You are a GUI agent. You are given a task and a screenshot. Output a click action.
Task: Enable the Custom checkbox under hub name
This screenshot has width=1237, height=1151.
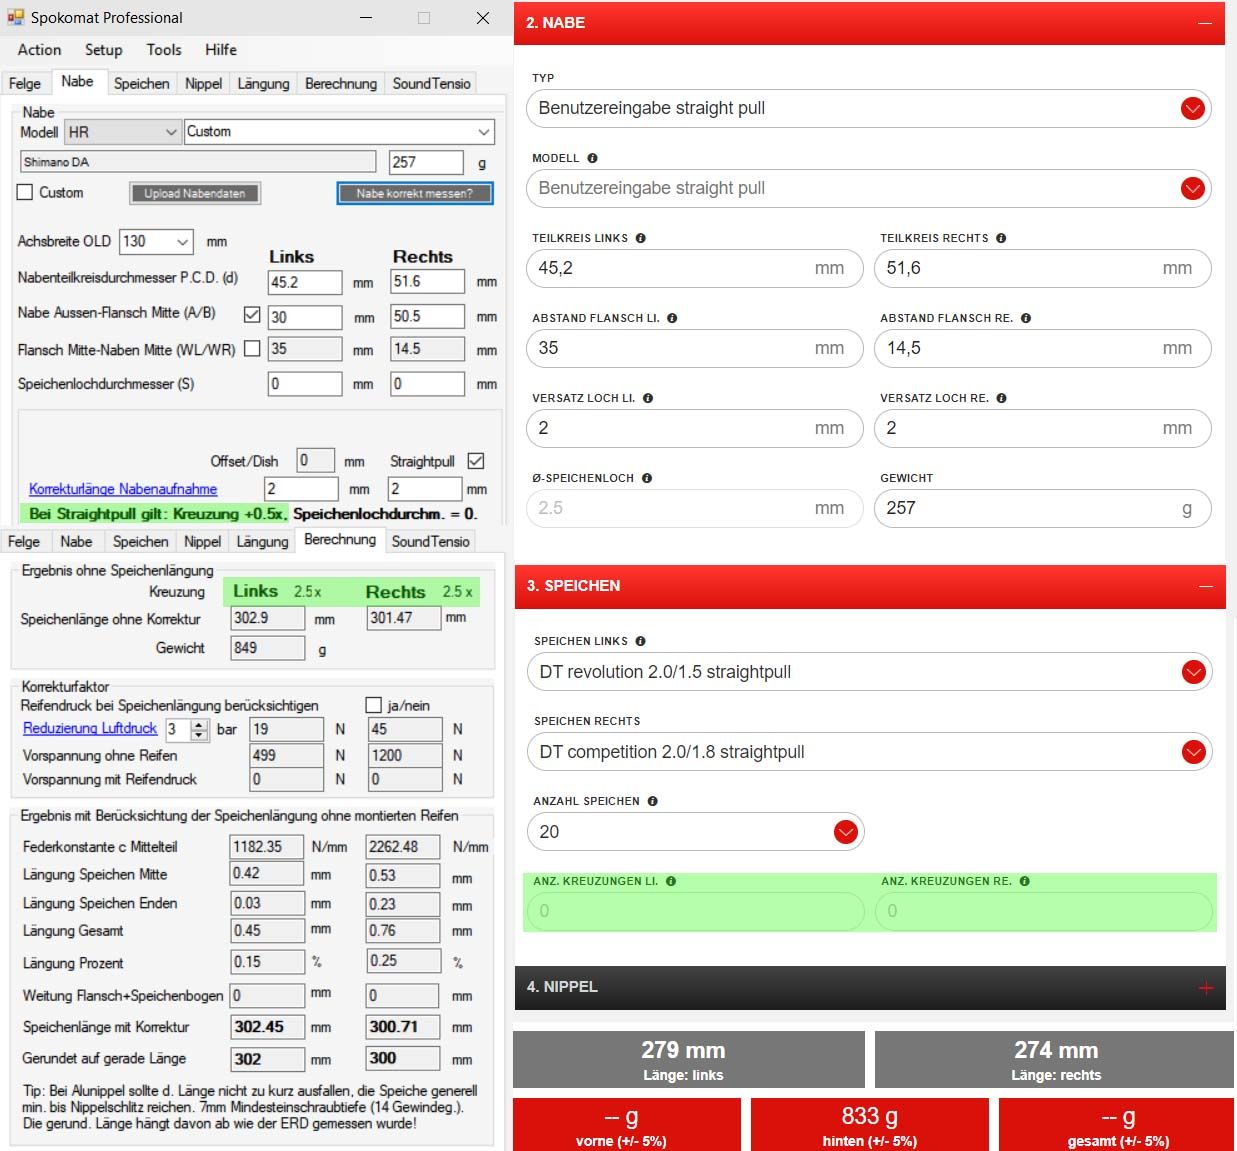(x=26, y=193)
